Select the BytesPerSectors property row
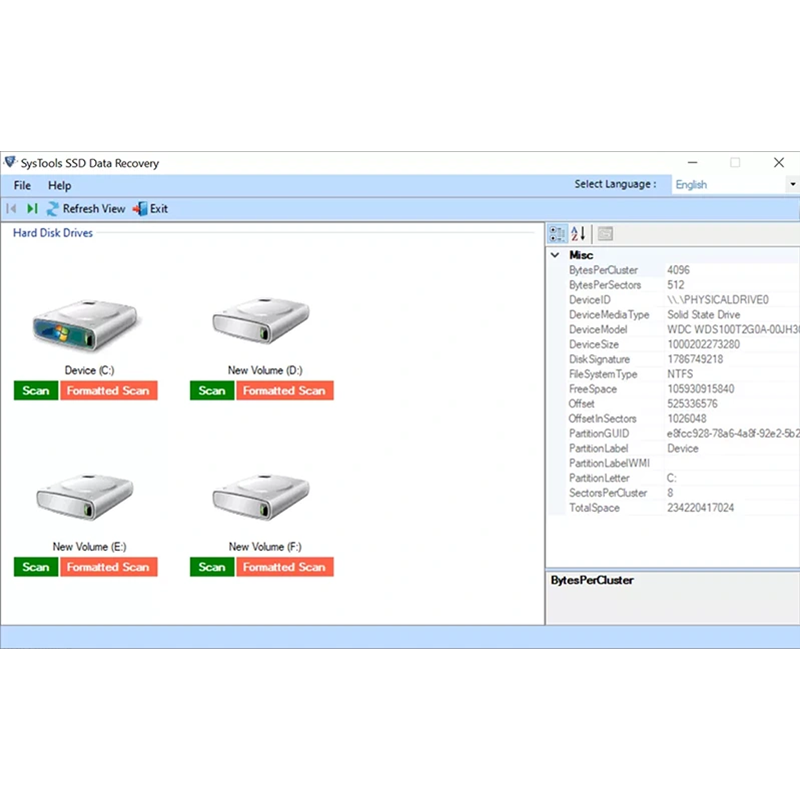The image size is (800, 800). click(x=682, y=285)
